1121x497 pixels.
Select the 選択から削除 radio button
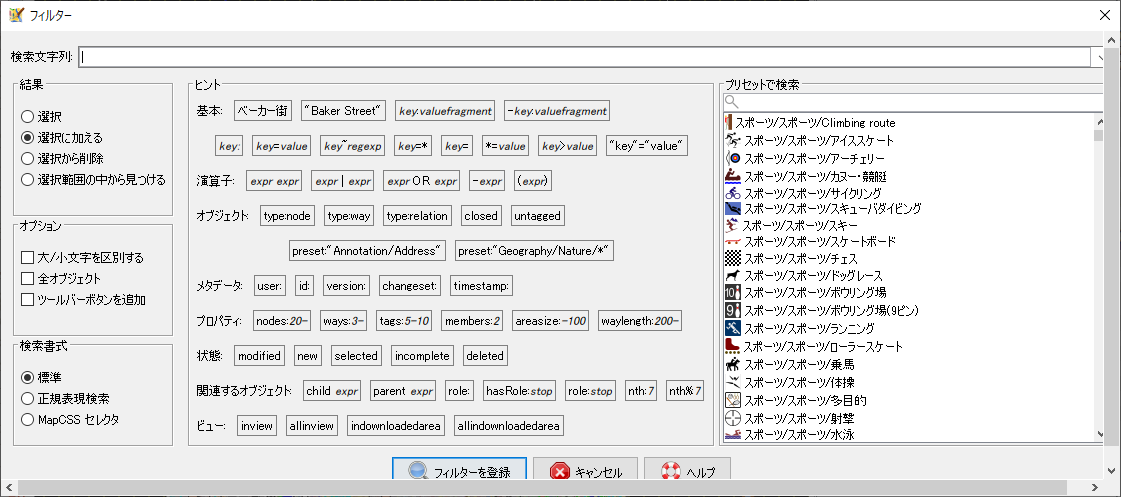(x=28, y=158)
